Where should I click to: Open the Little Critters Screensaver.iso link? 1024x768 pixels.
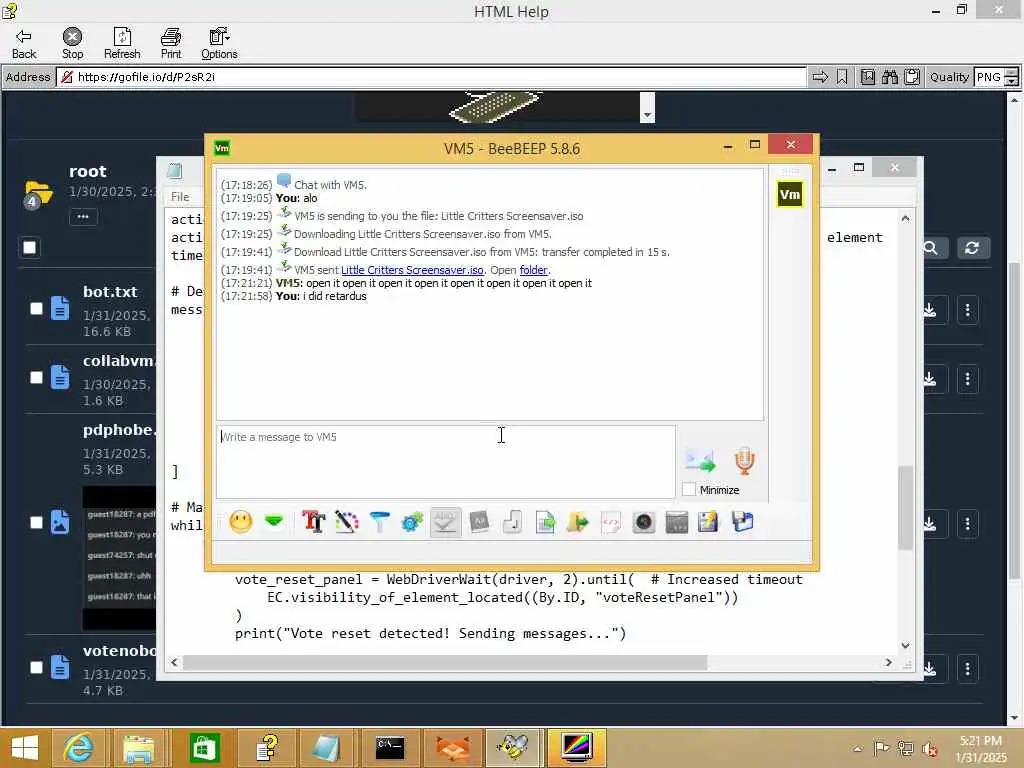(x=412, y=270)
